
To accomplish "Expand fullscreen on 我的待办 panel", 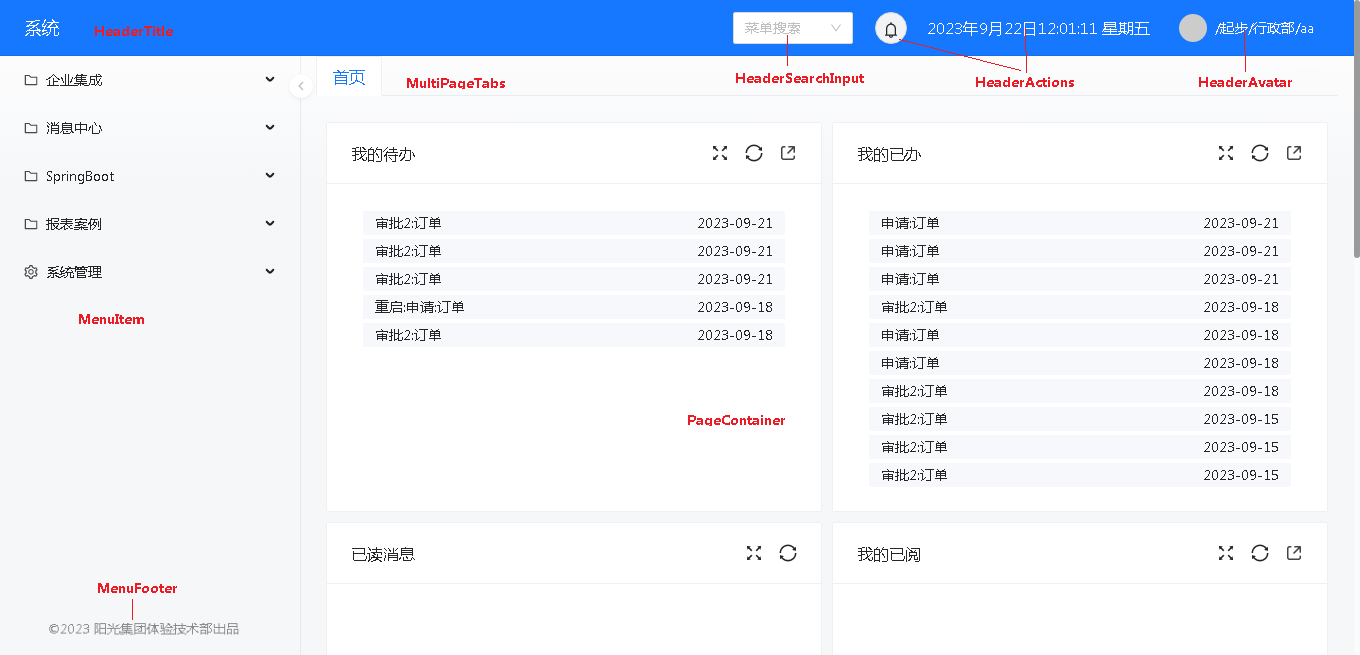I will coord(720,153).
